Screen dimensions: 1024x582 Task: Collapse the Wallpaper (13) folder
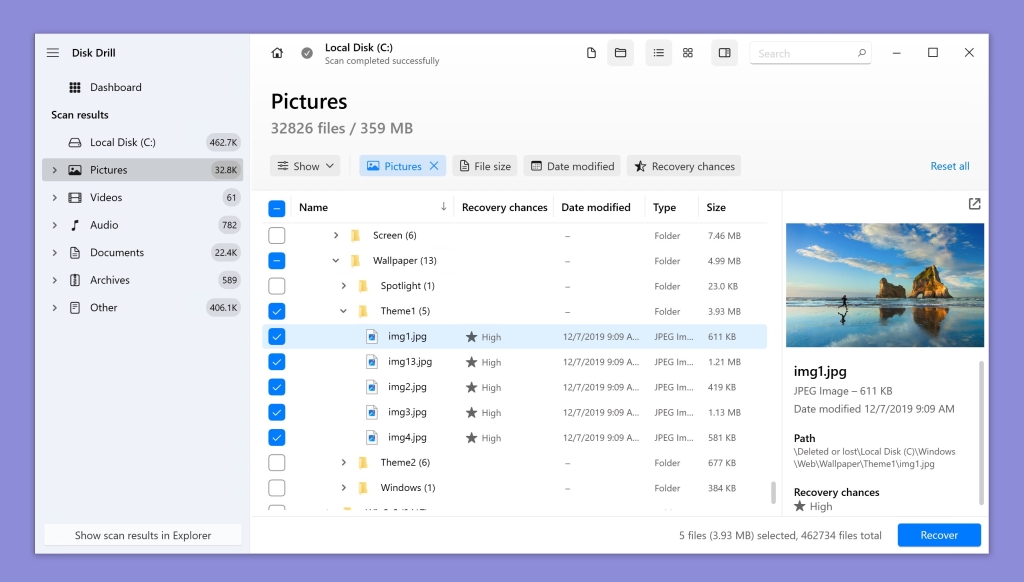click(x=335, y=260)
